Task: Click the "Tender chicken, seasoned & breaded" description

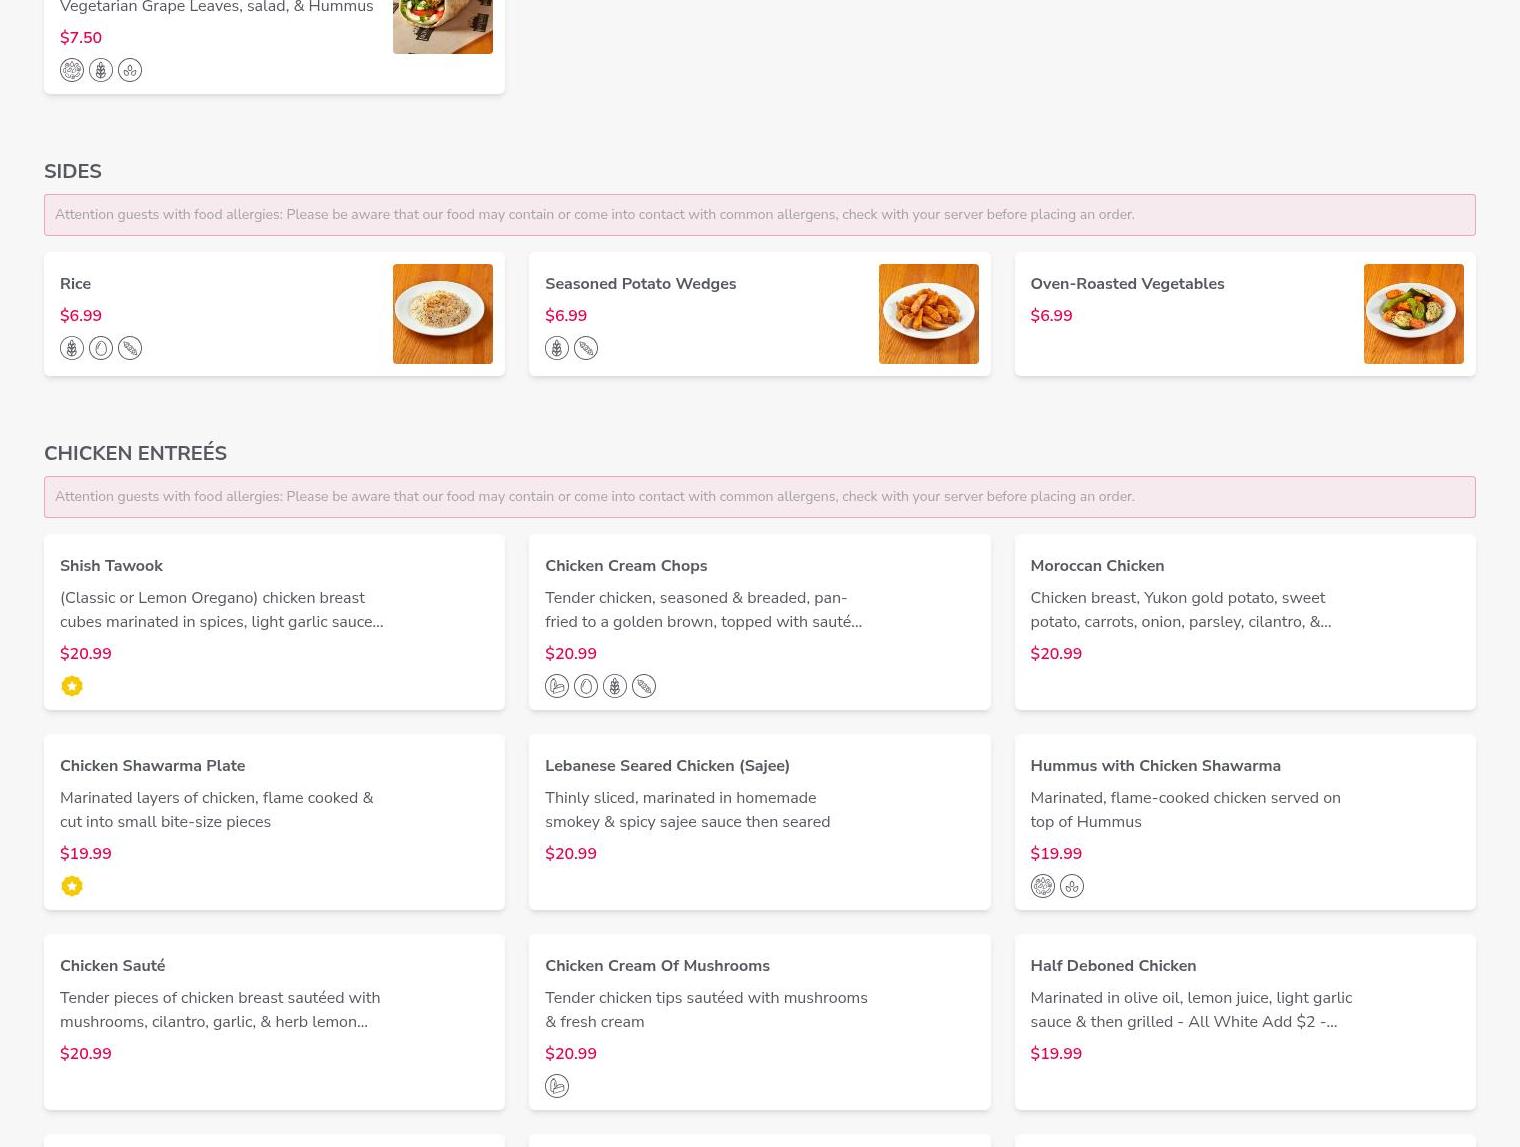Action: pos(703,610)
